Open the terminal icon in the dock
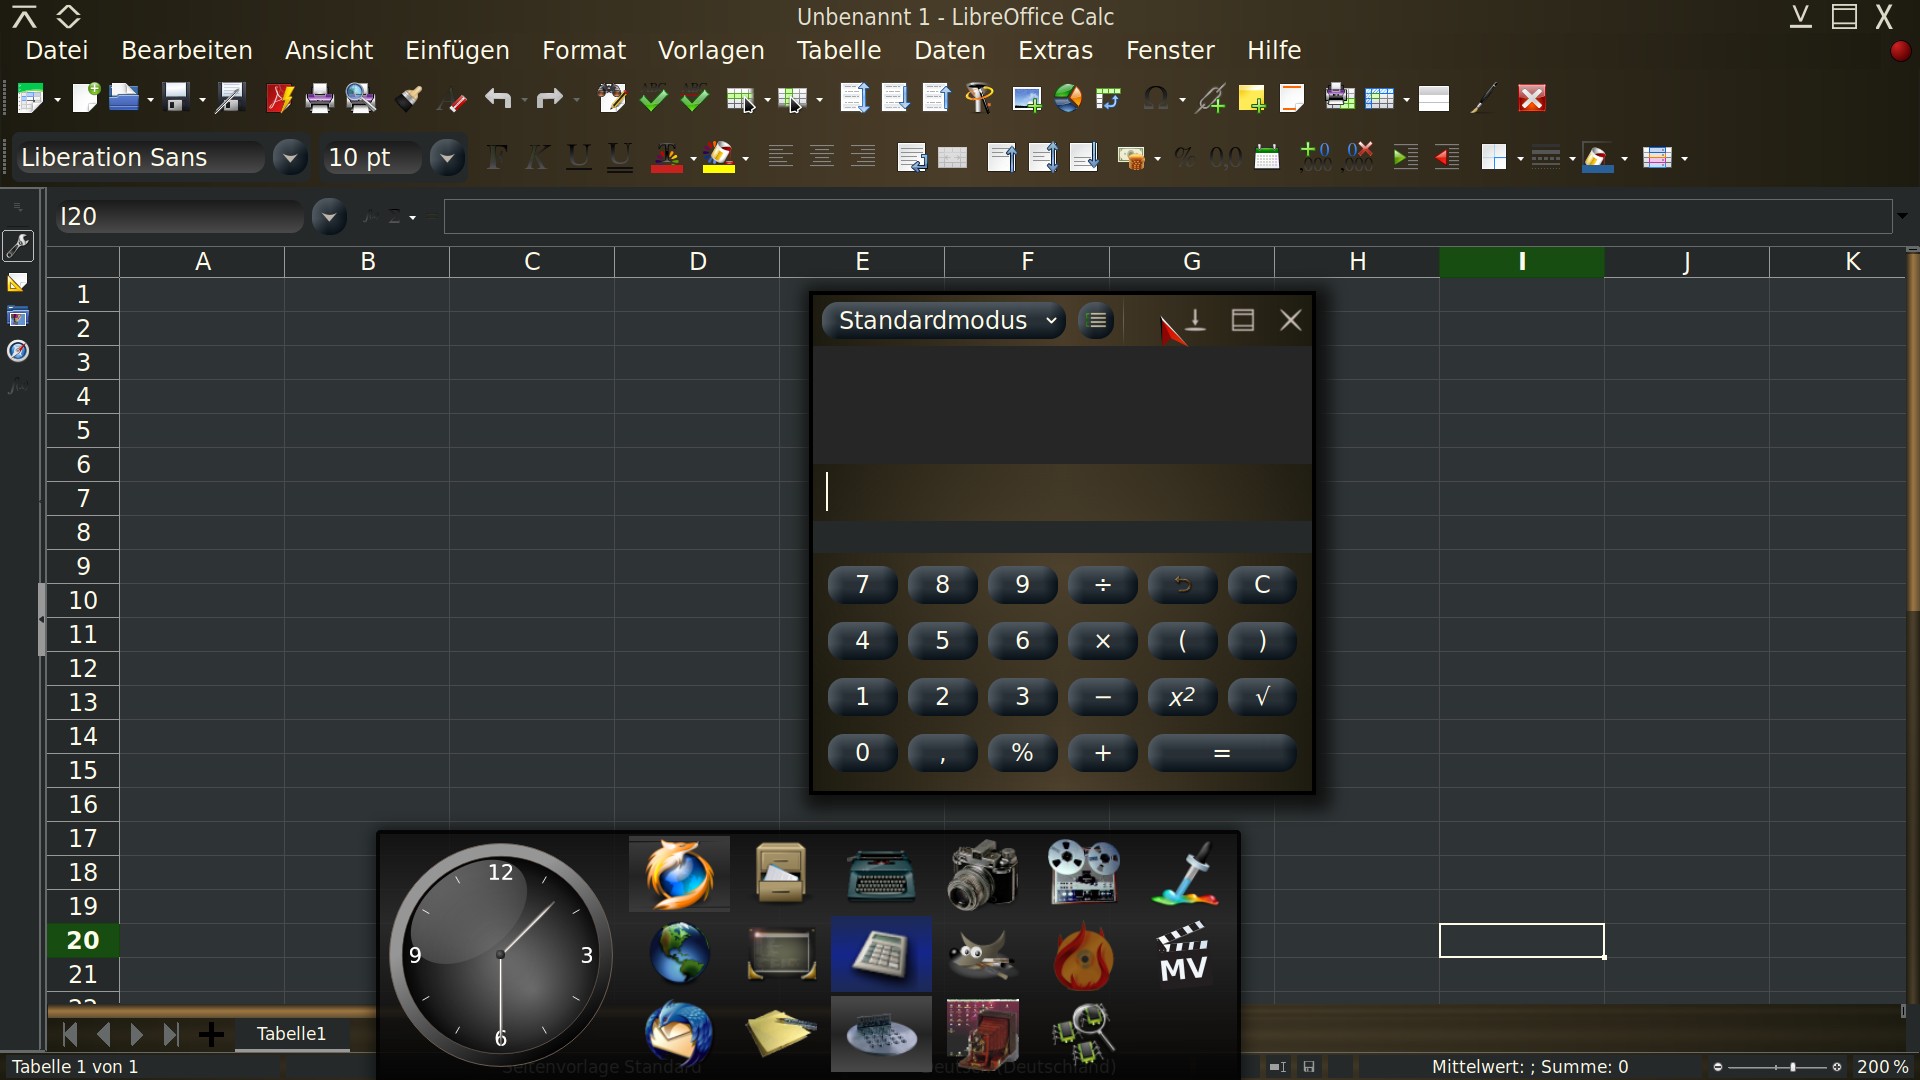 pos(781,954)
